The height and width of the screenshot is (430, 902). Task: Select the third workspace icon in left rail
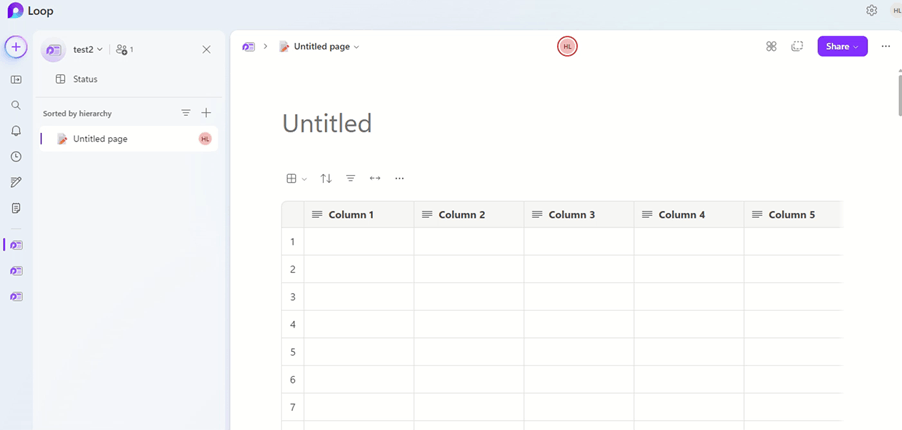pyautogui.click(x=16, y=296)
